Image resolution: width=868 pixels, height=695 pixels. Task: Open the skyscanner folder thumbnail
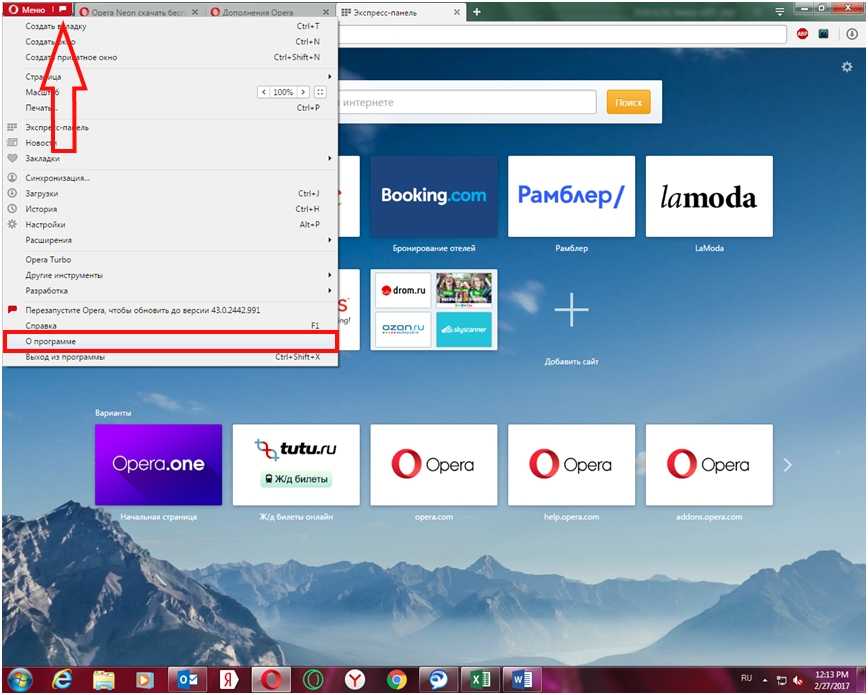(464, 330)
